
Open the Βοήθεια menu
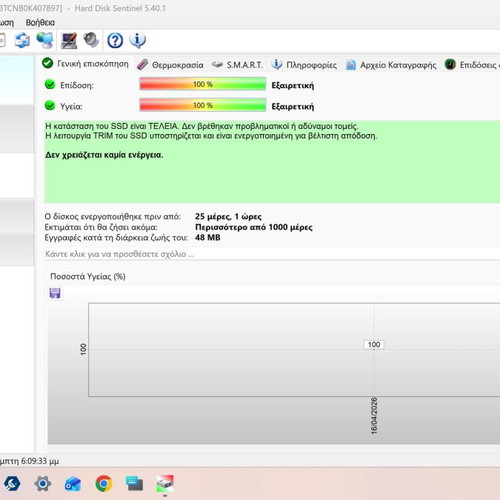coord(40,22)
